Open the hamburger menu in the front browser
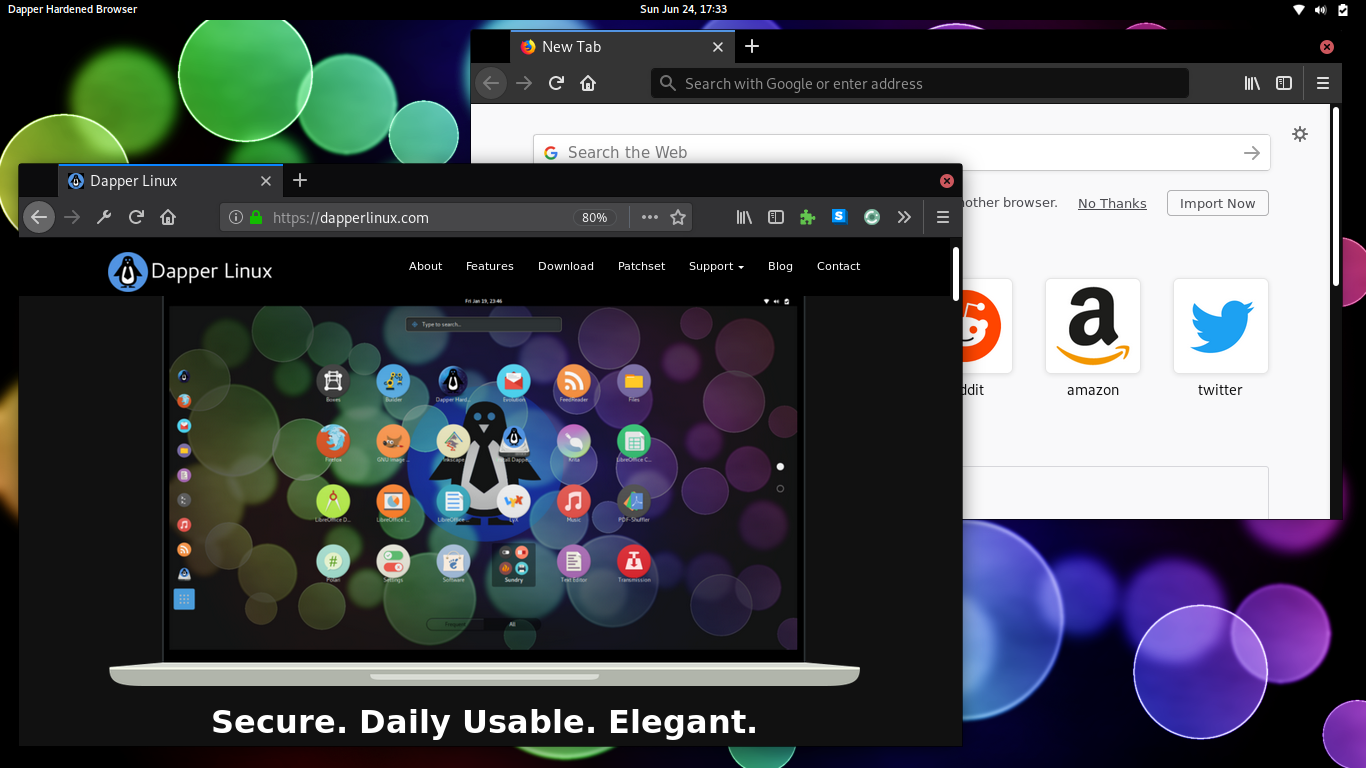This screenshot has width=1366, height=768. click(942, 217)
